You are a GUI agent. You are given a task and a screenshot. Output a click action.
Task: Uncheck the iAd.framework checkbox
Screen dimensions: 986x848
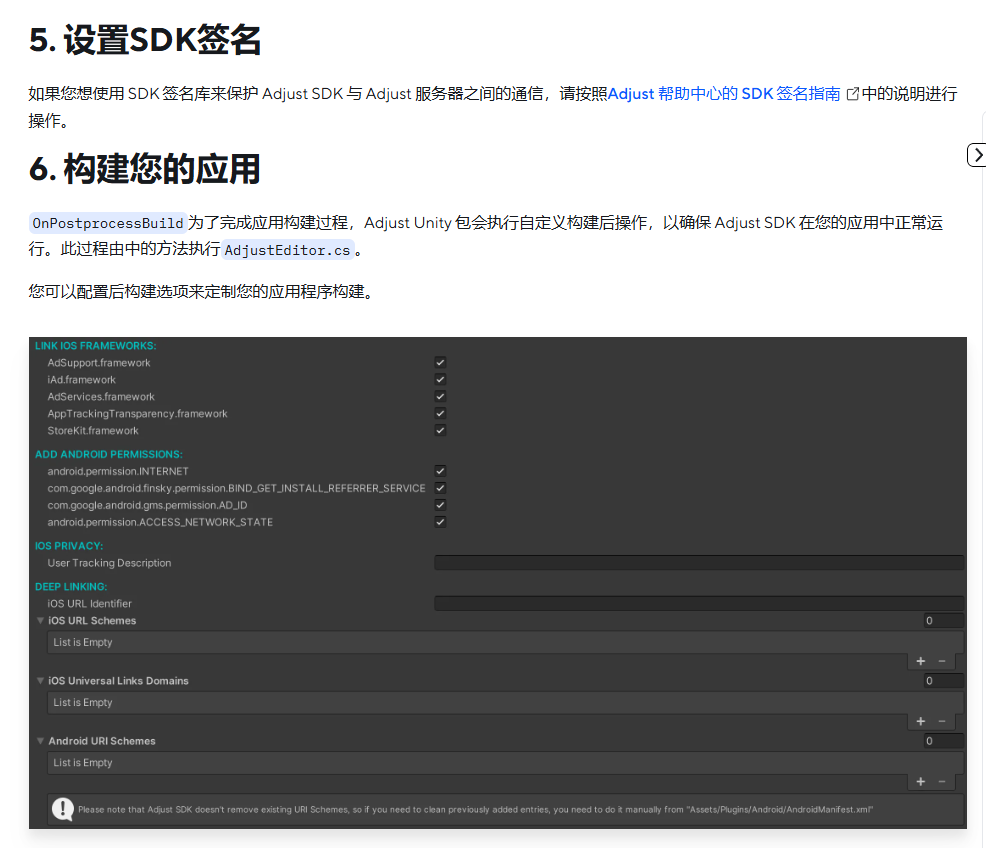point(440,380)
